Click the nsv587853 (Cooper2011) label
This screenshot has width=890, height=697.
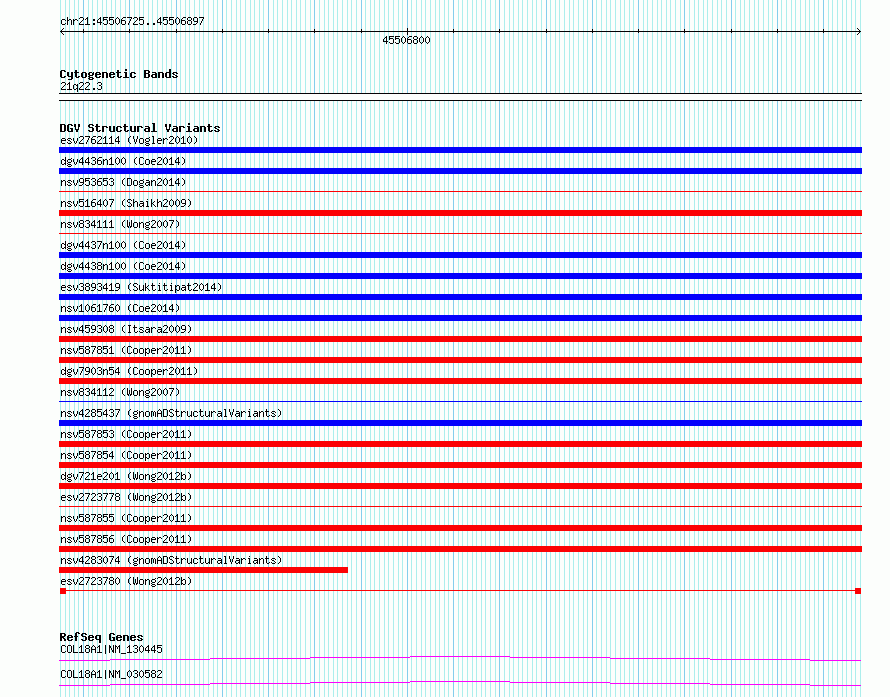click(x=126, y=434)
